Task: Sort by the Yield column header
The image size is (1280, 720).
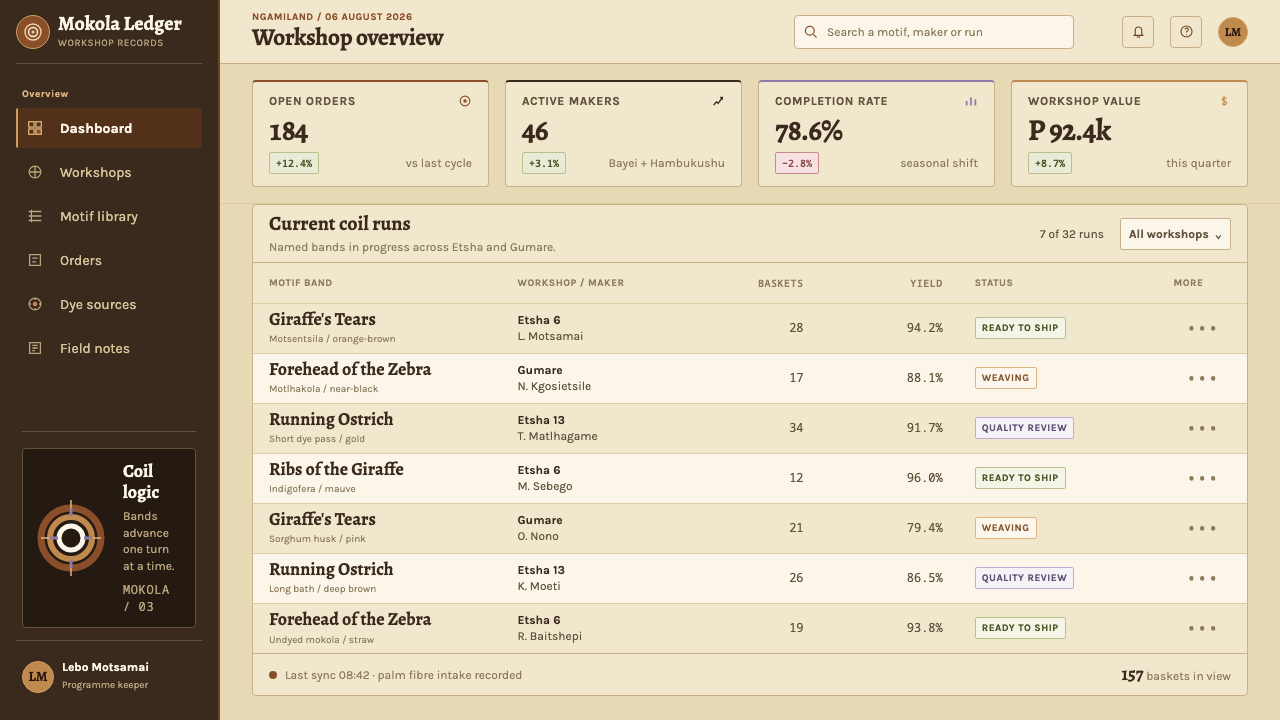Action: click(926, 283)
